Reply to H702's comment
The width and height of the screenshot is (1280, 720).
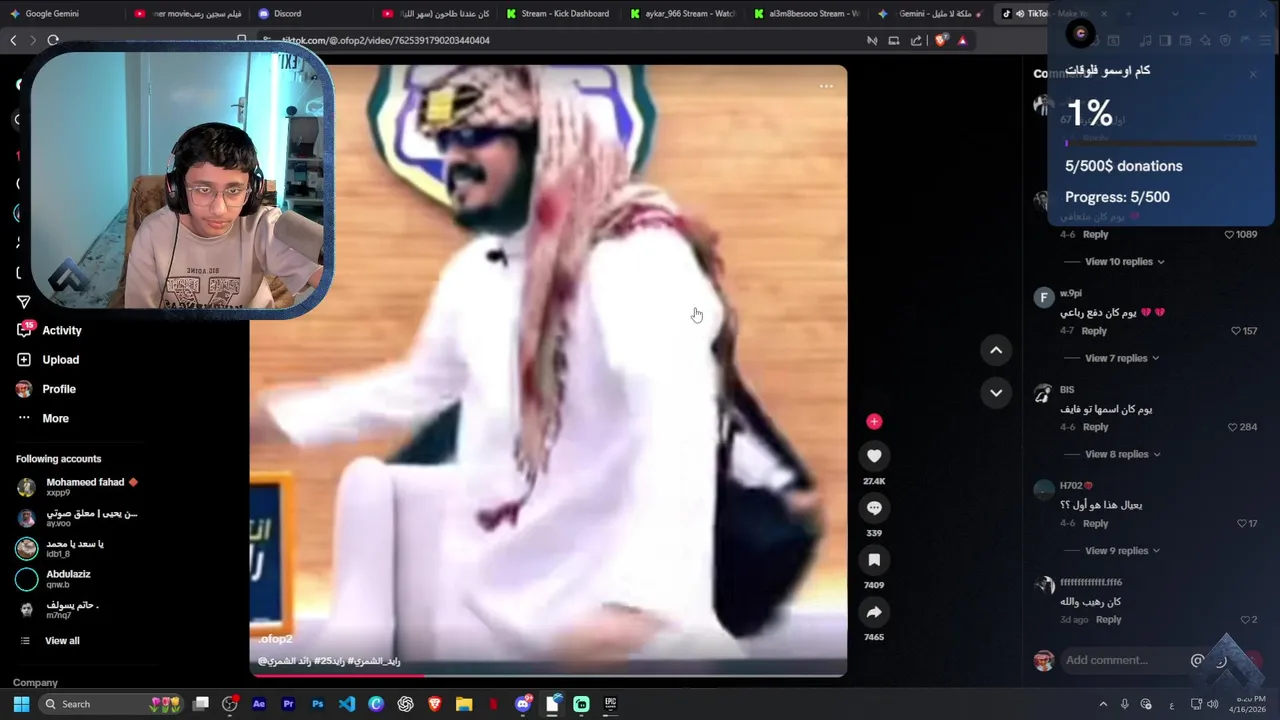(x=1096, y=523)
